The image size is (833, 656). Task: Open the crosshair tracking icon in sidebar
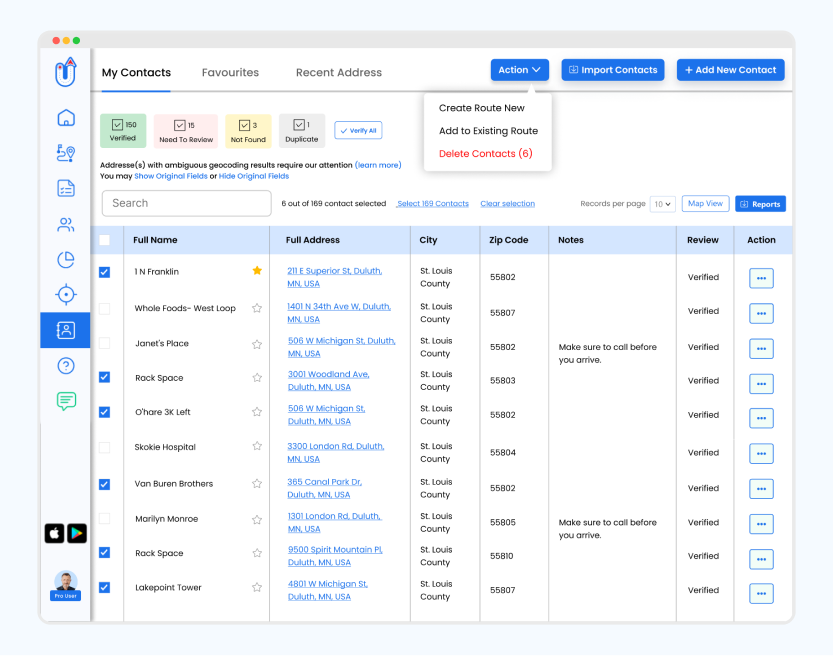(x=66, y=294)
